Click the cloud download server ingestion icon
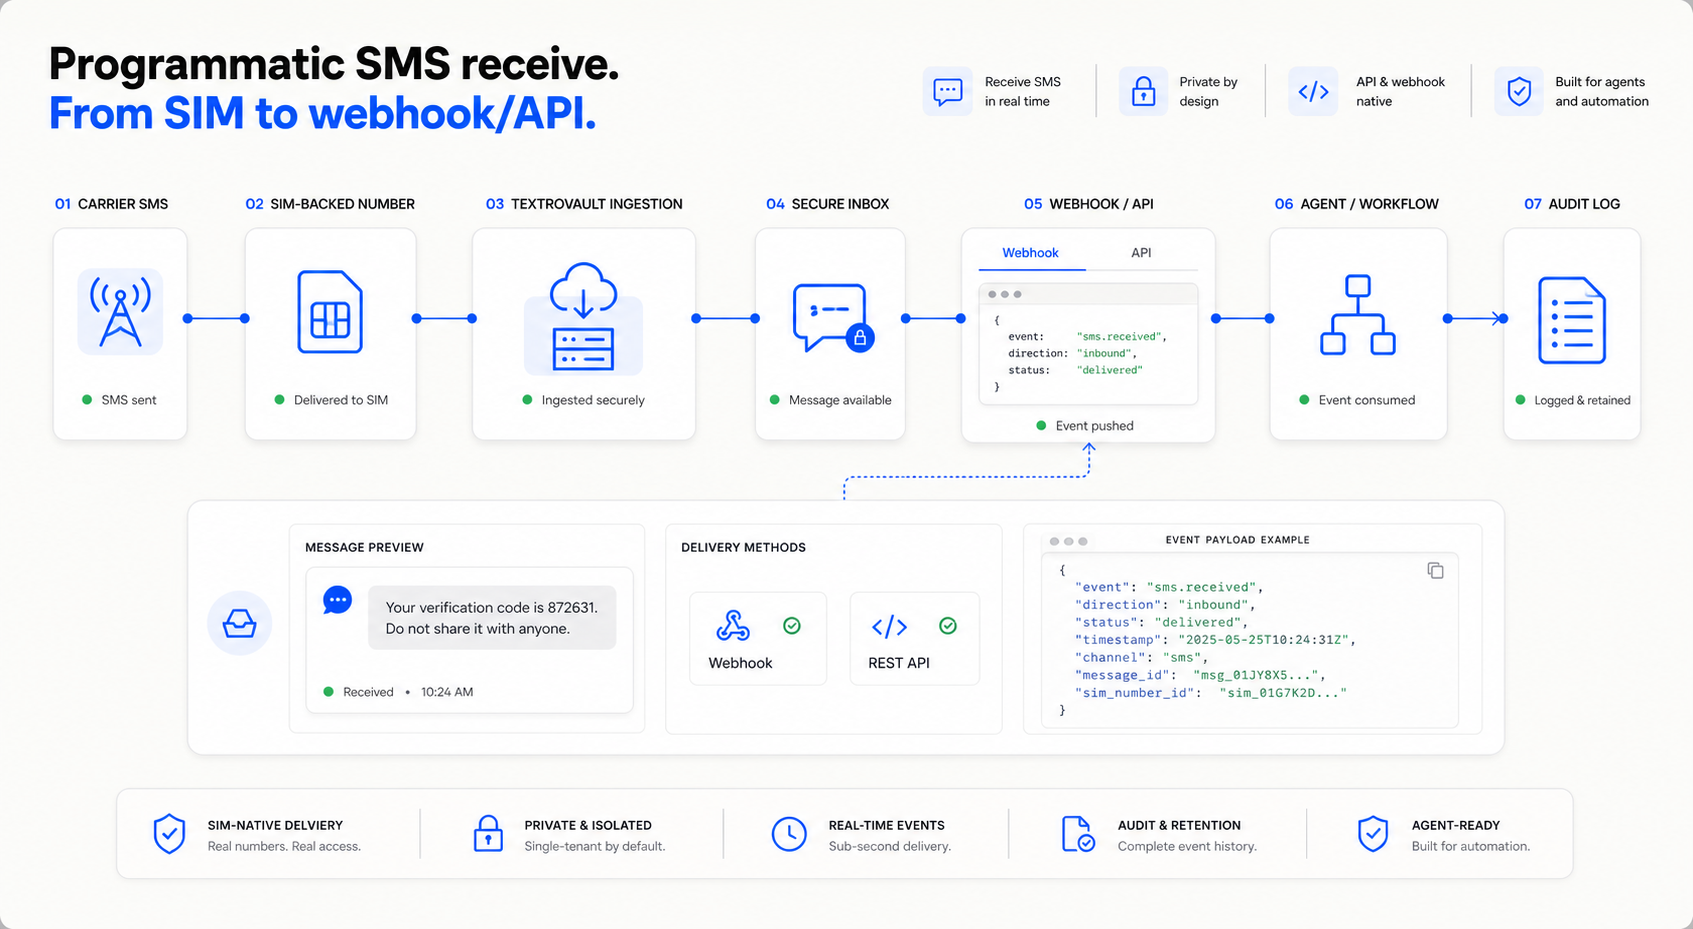The image size is (1693, 929). click(x=583, y=318)
